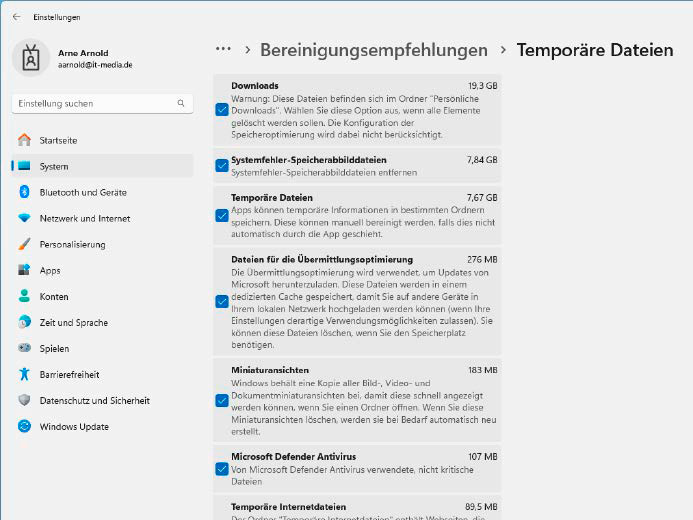693x520 pixels.
Task: Open Personalisierung settings
Action: coord(103,244)
